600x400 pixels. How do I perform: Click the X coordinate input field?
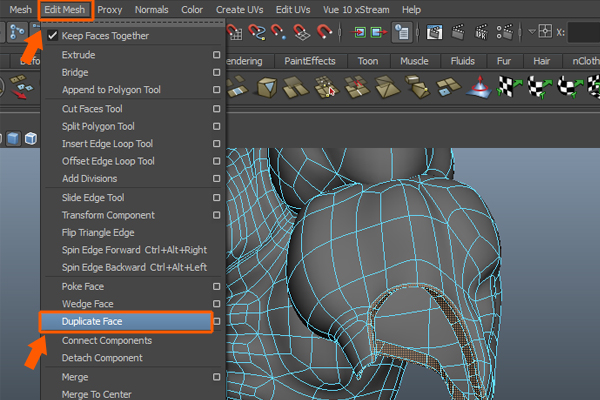tap(584, 32)
